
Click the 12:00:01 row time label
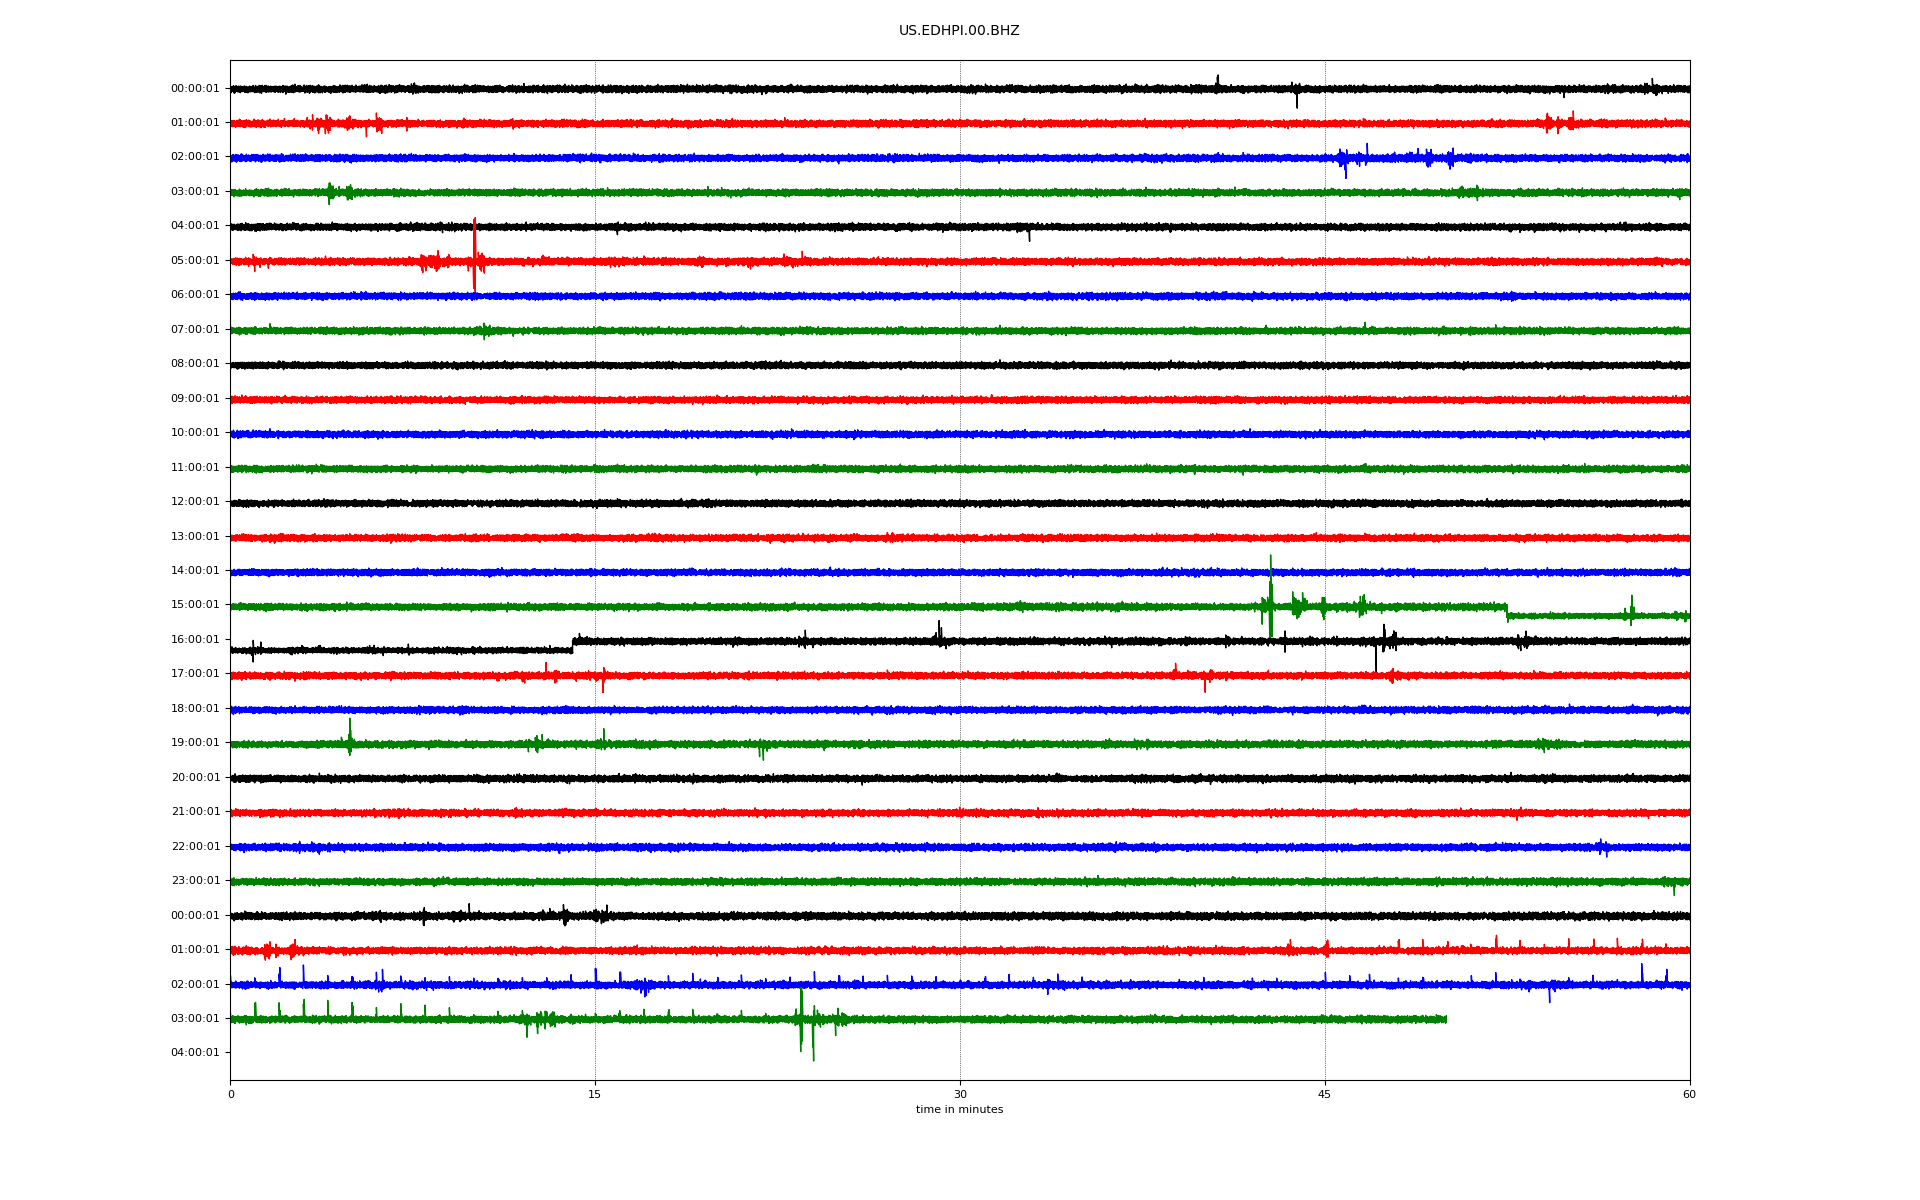pyautogui.click(x=195, y=501)
